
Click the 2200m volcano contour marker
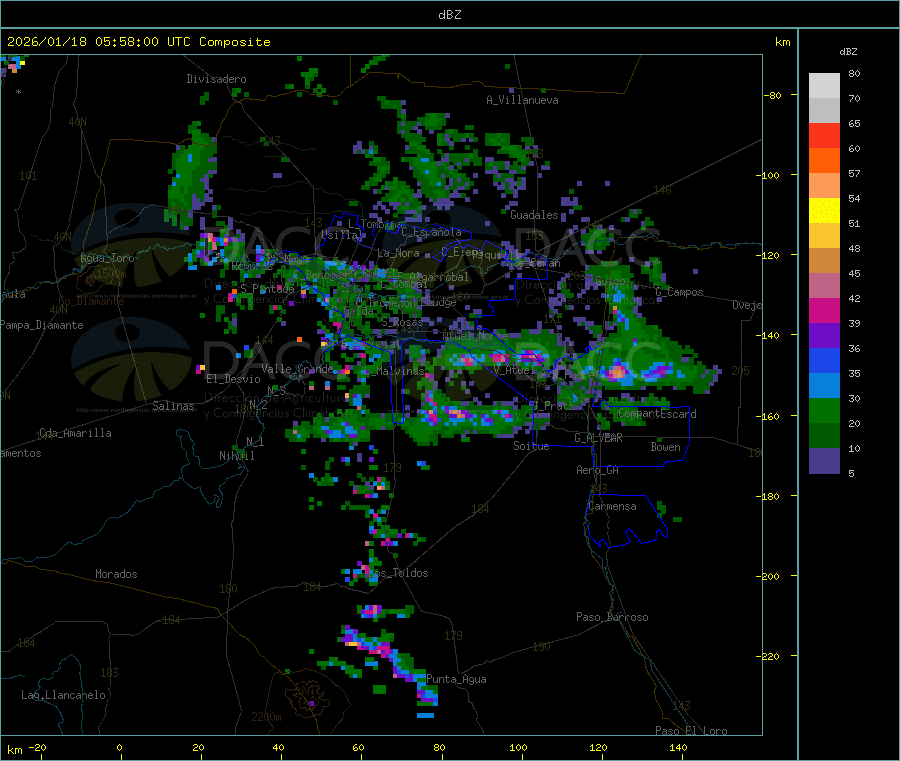point(266,717)
